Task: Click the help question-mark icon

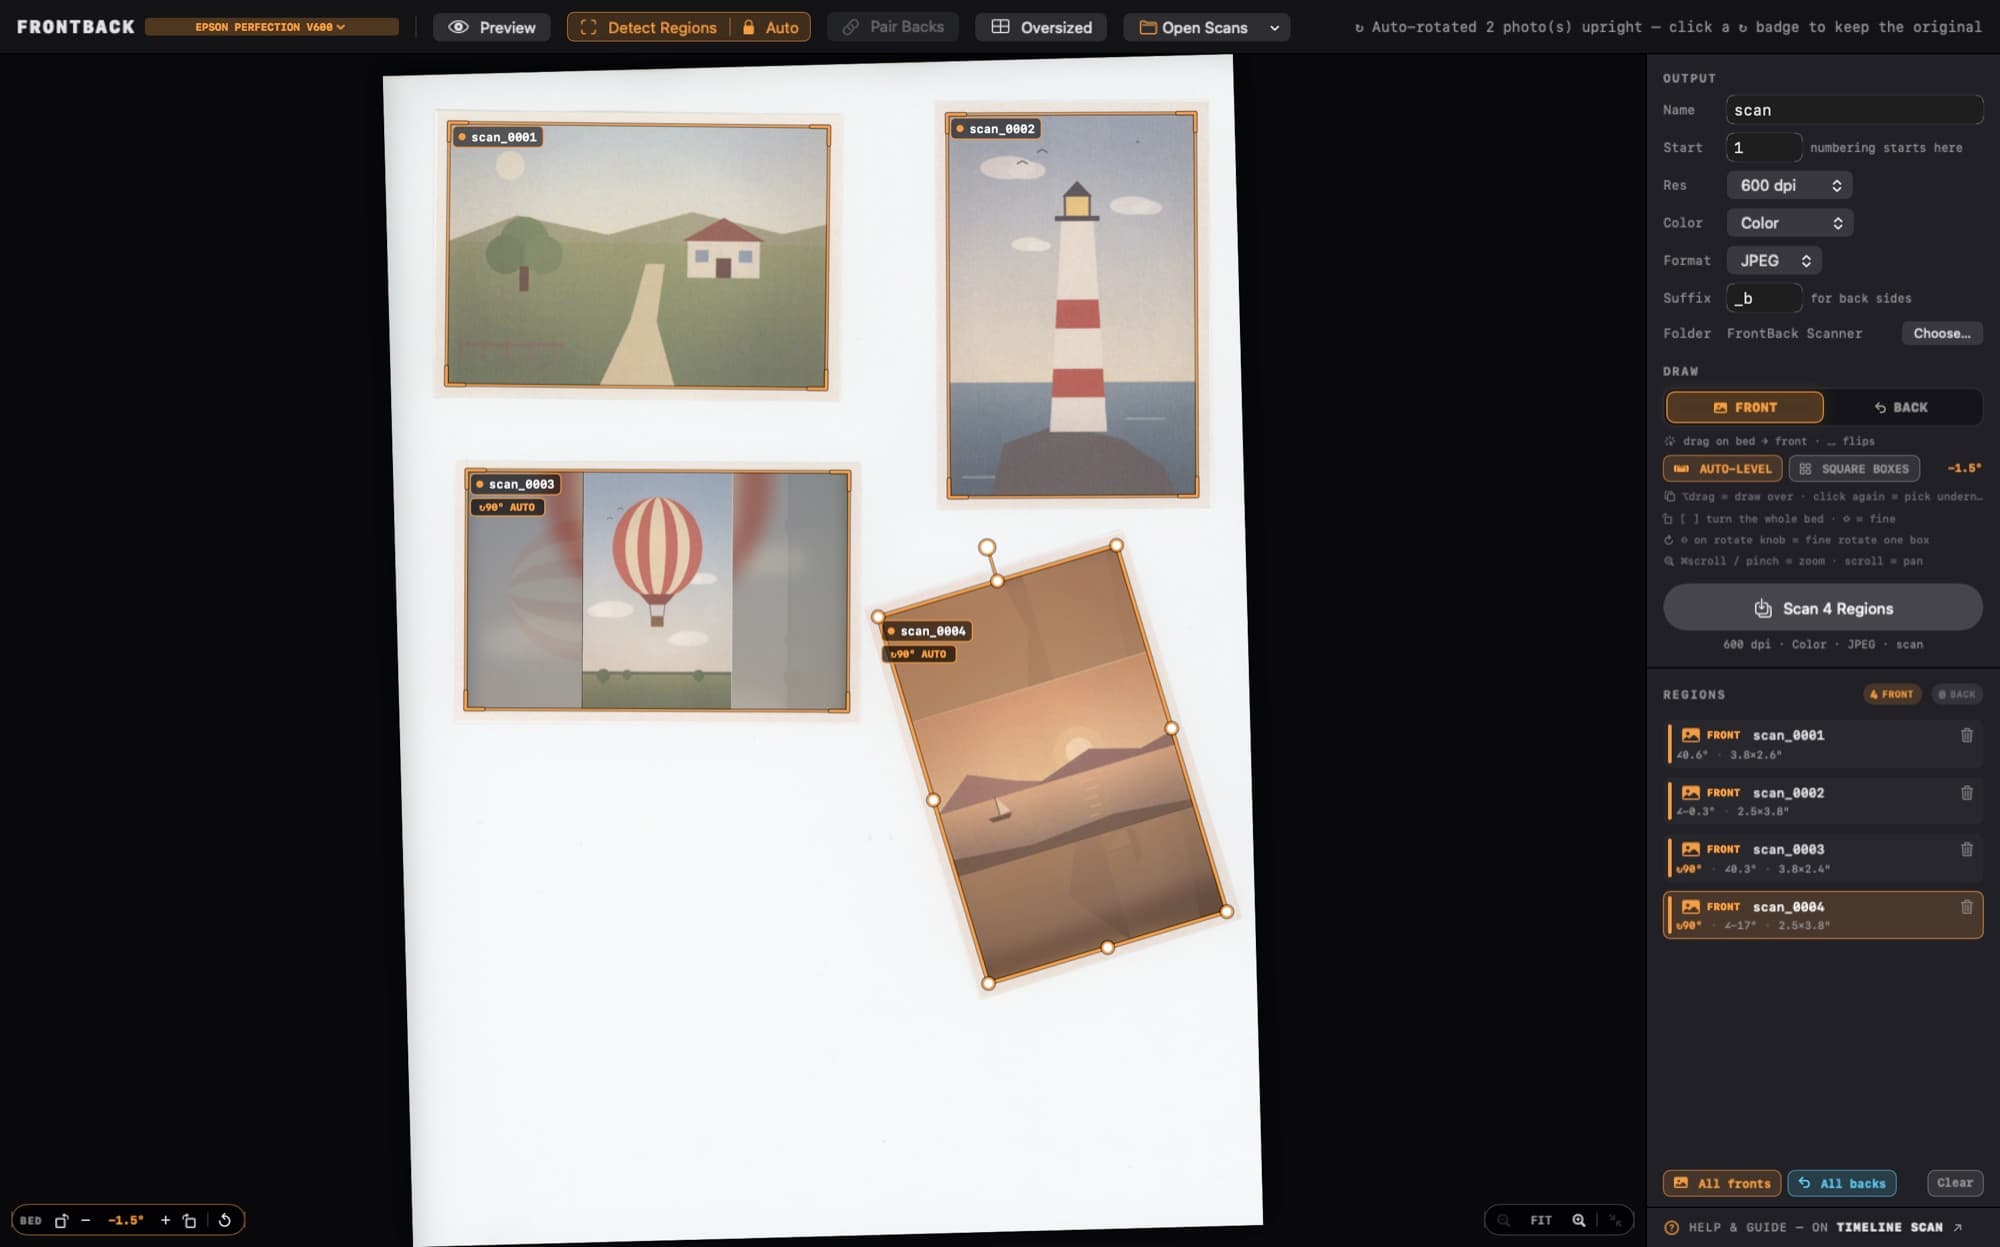Action: (1672, 1227)
